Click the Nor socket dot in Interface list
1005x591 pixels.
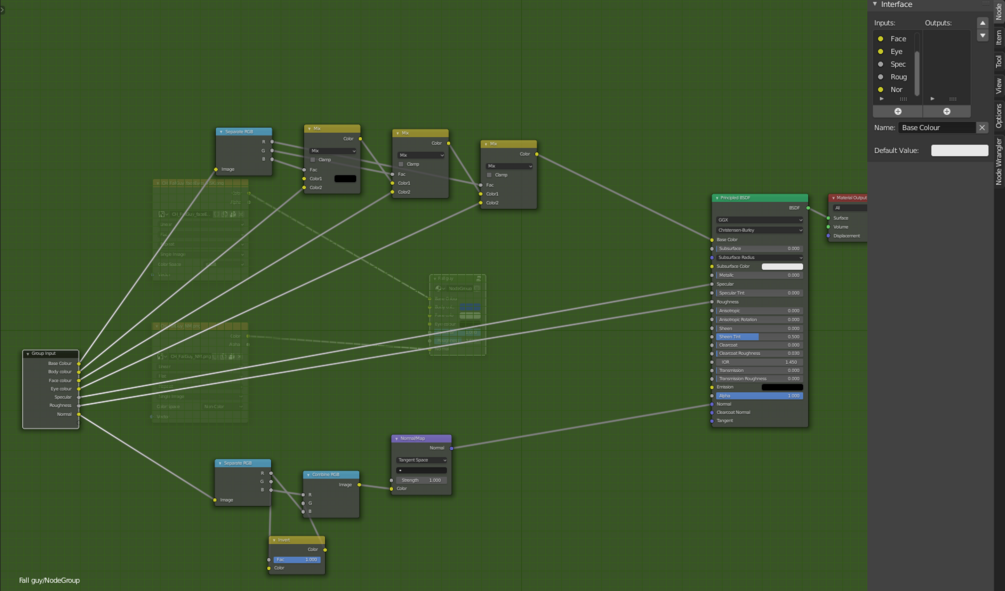(x=880, y=90)
